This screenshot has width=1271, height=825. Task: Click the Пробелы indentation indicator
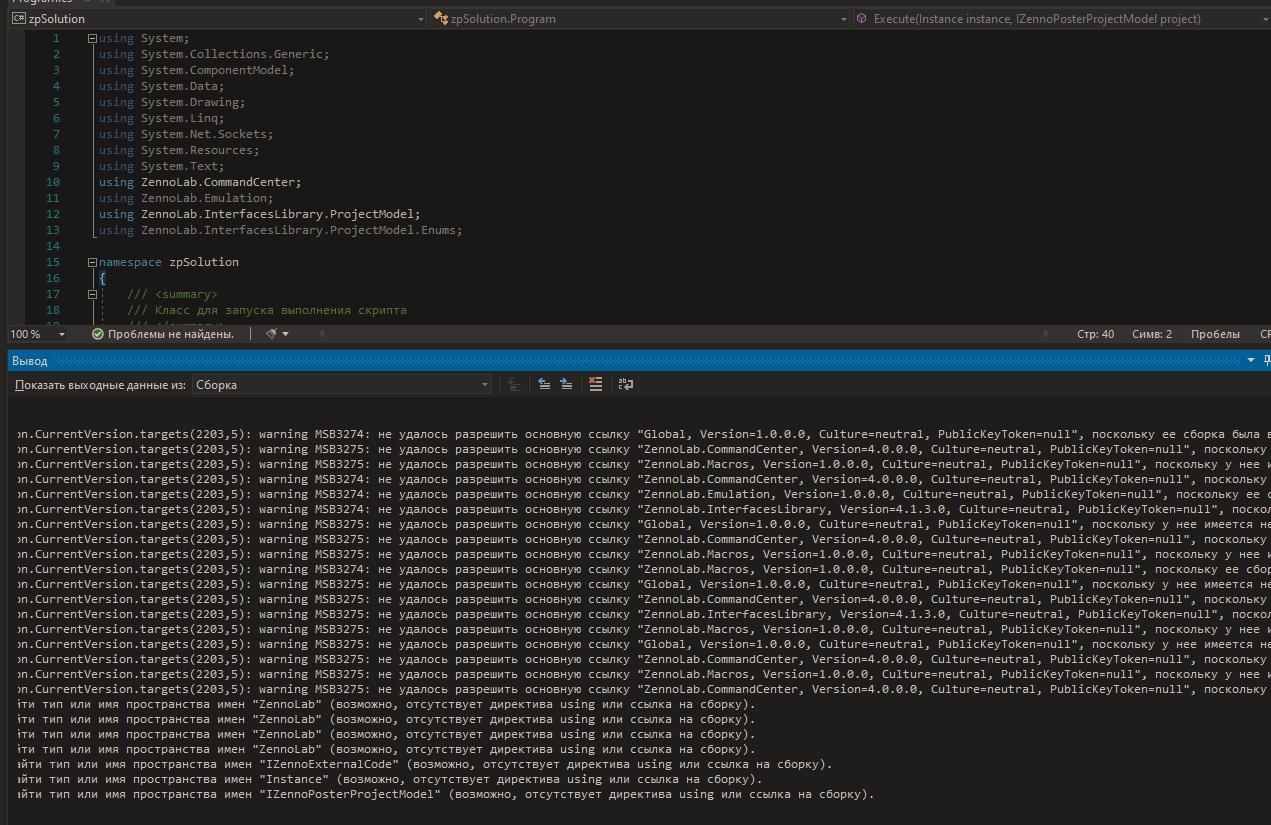1215,334
